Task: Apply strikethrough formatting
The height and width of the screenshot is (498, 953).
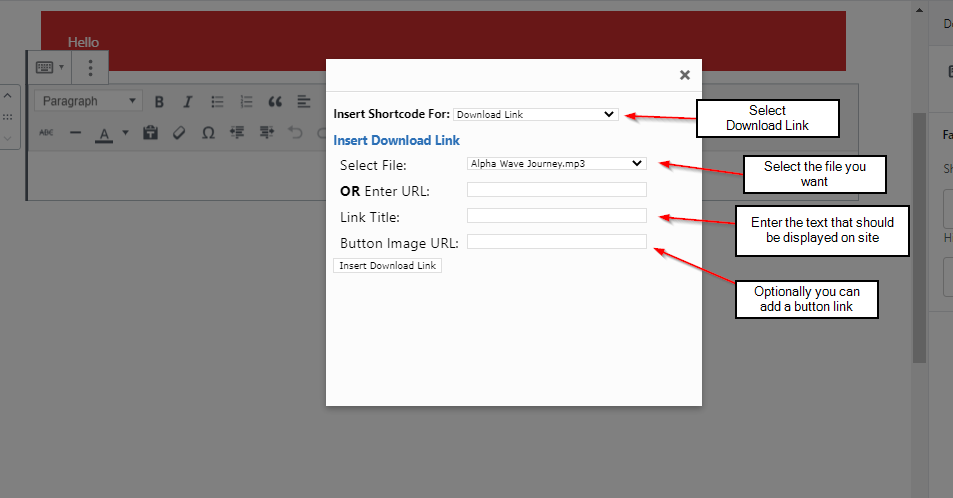Action: [x=46, y=132]
